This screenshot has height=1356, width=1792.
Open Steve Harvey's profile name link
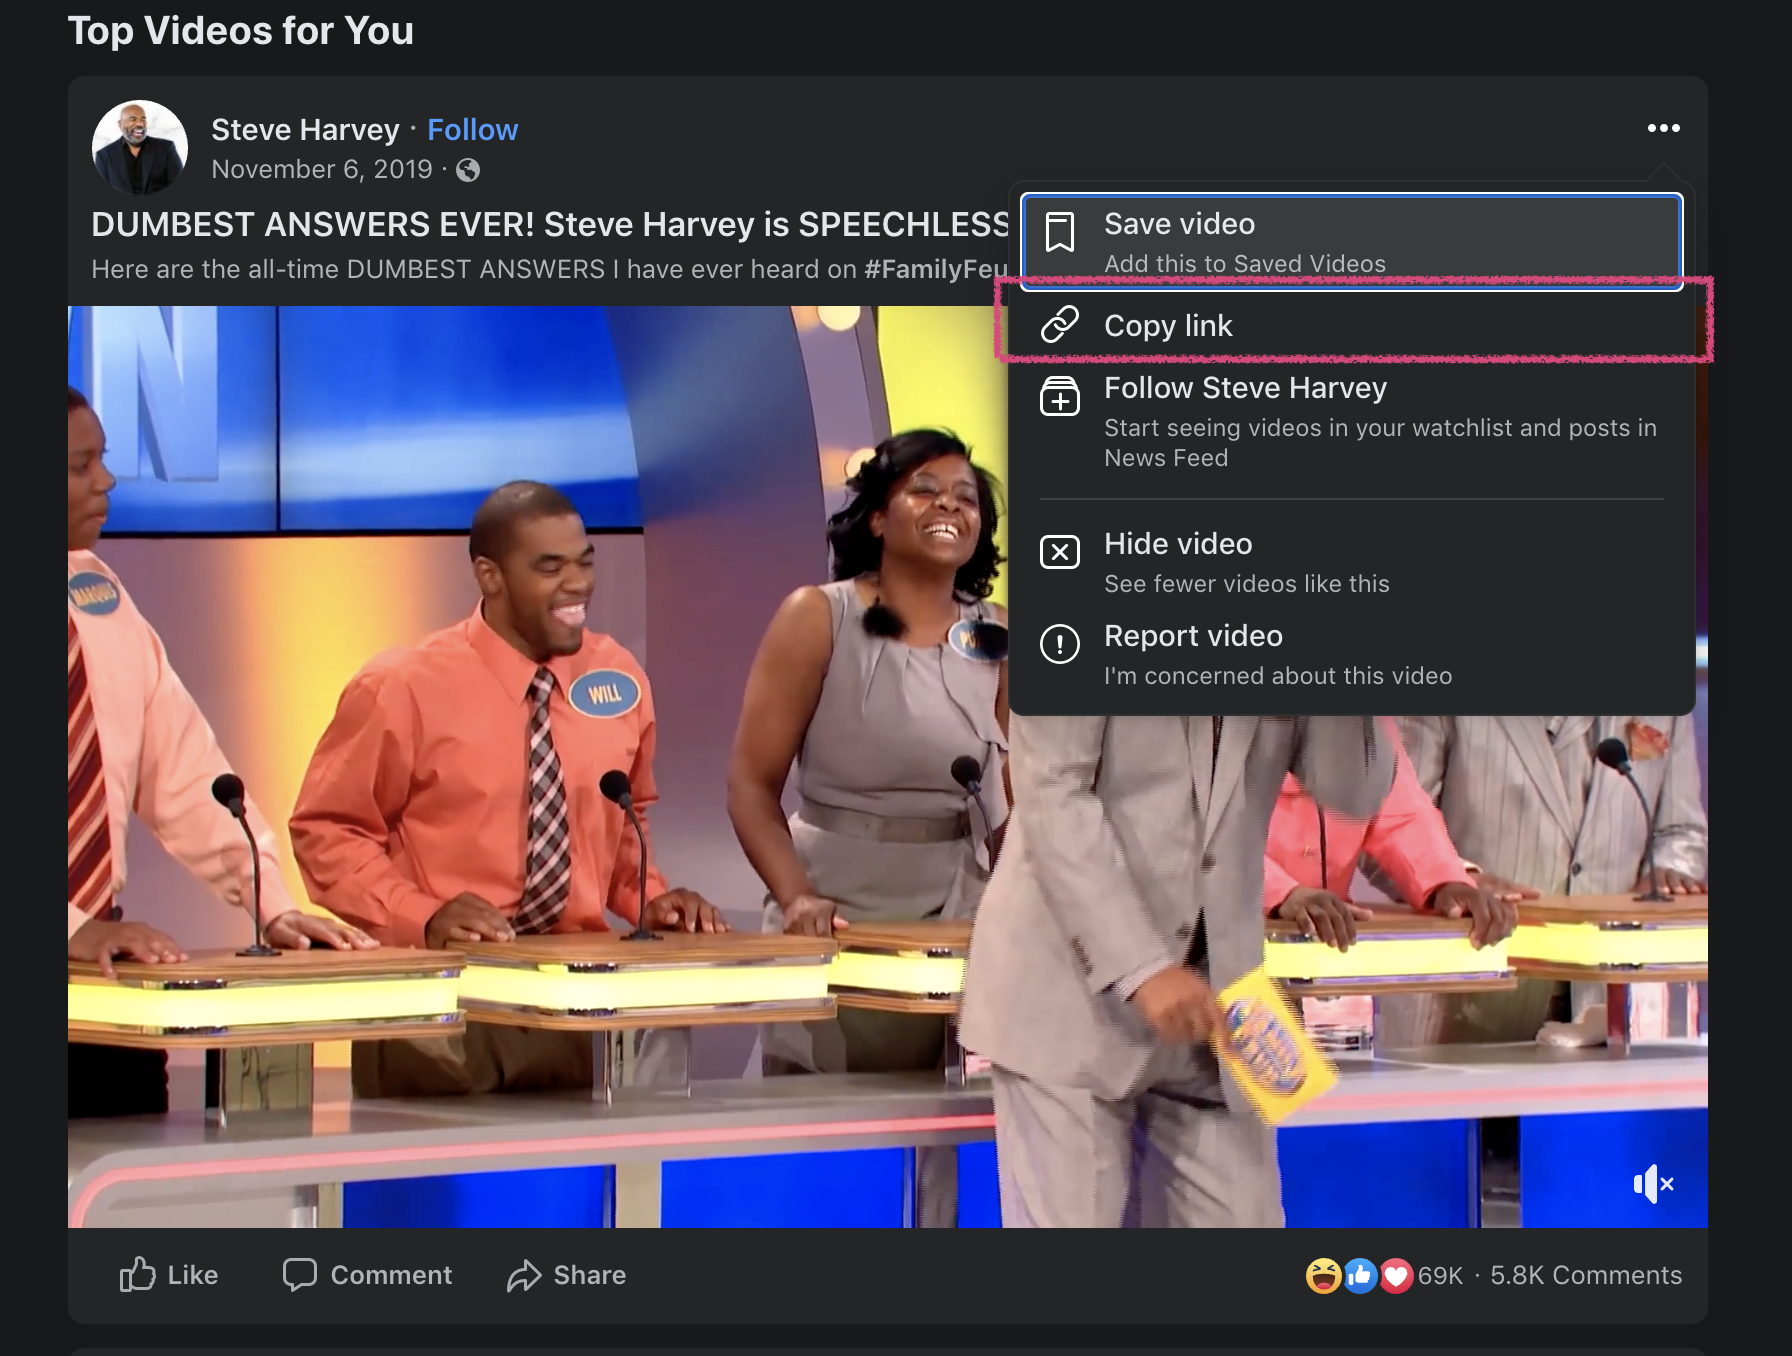(x=305, y=130)
